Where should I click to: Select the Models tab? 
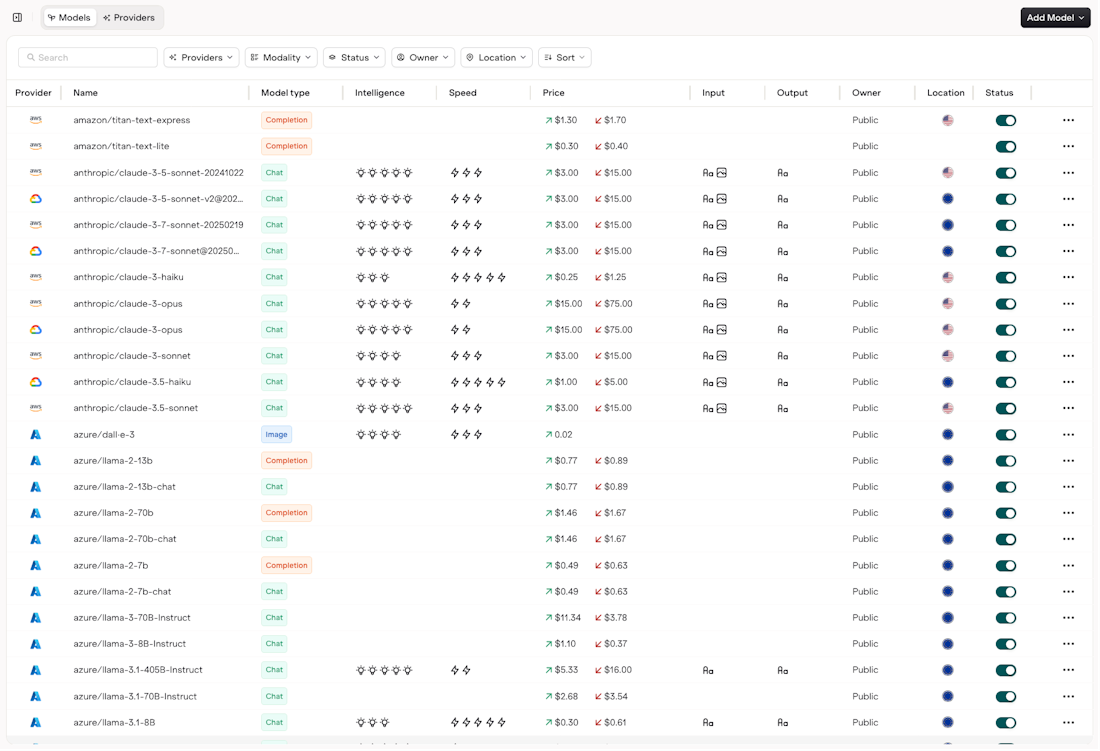(x=69, y=17)
